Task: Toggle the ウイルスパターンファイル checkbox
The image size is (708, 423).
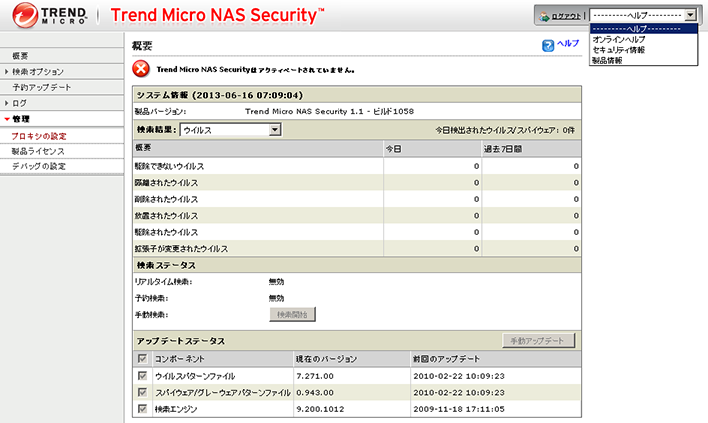Action: [x=142, y=376]
